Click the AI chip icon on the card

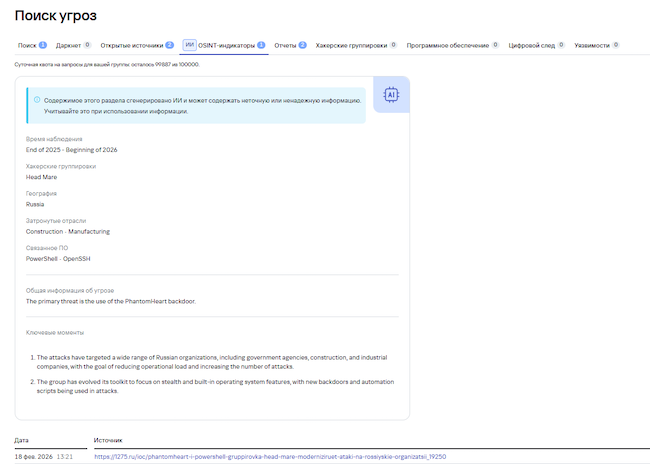pyautogui.click(x=391, y=95)
